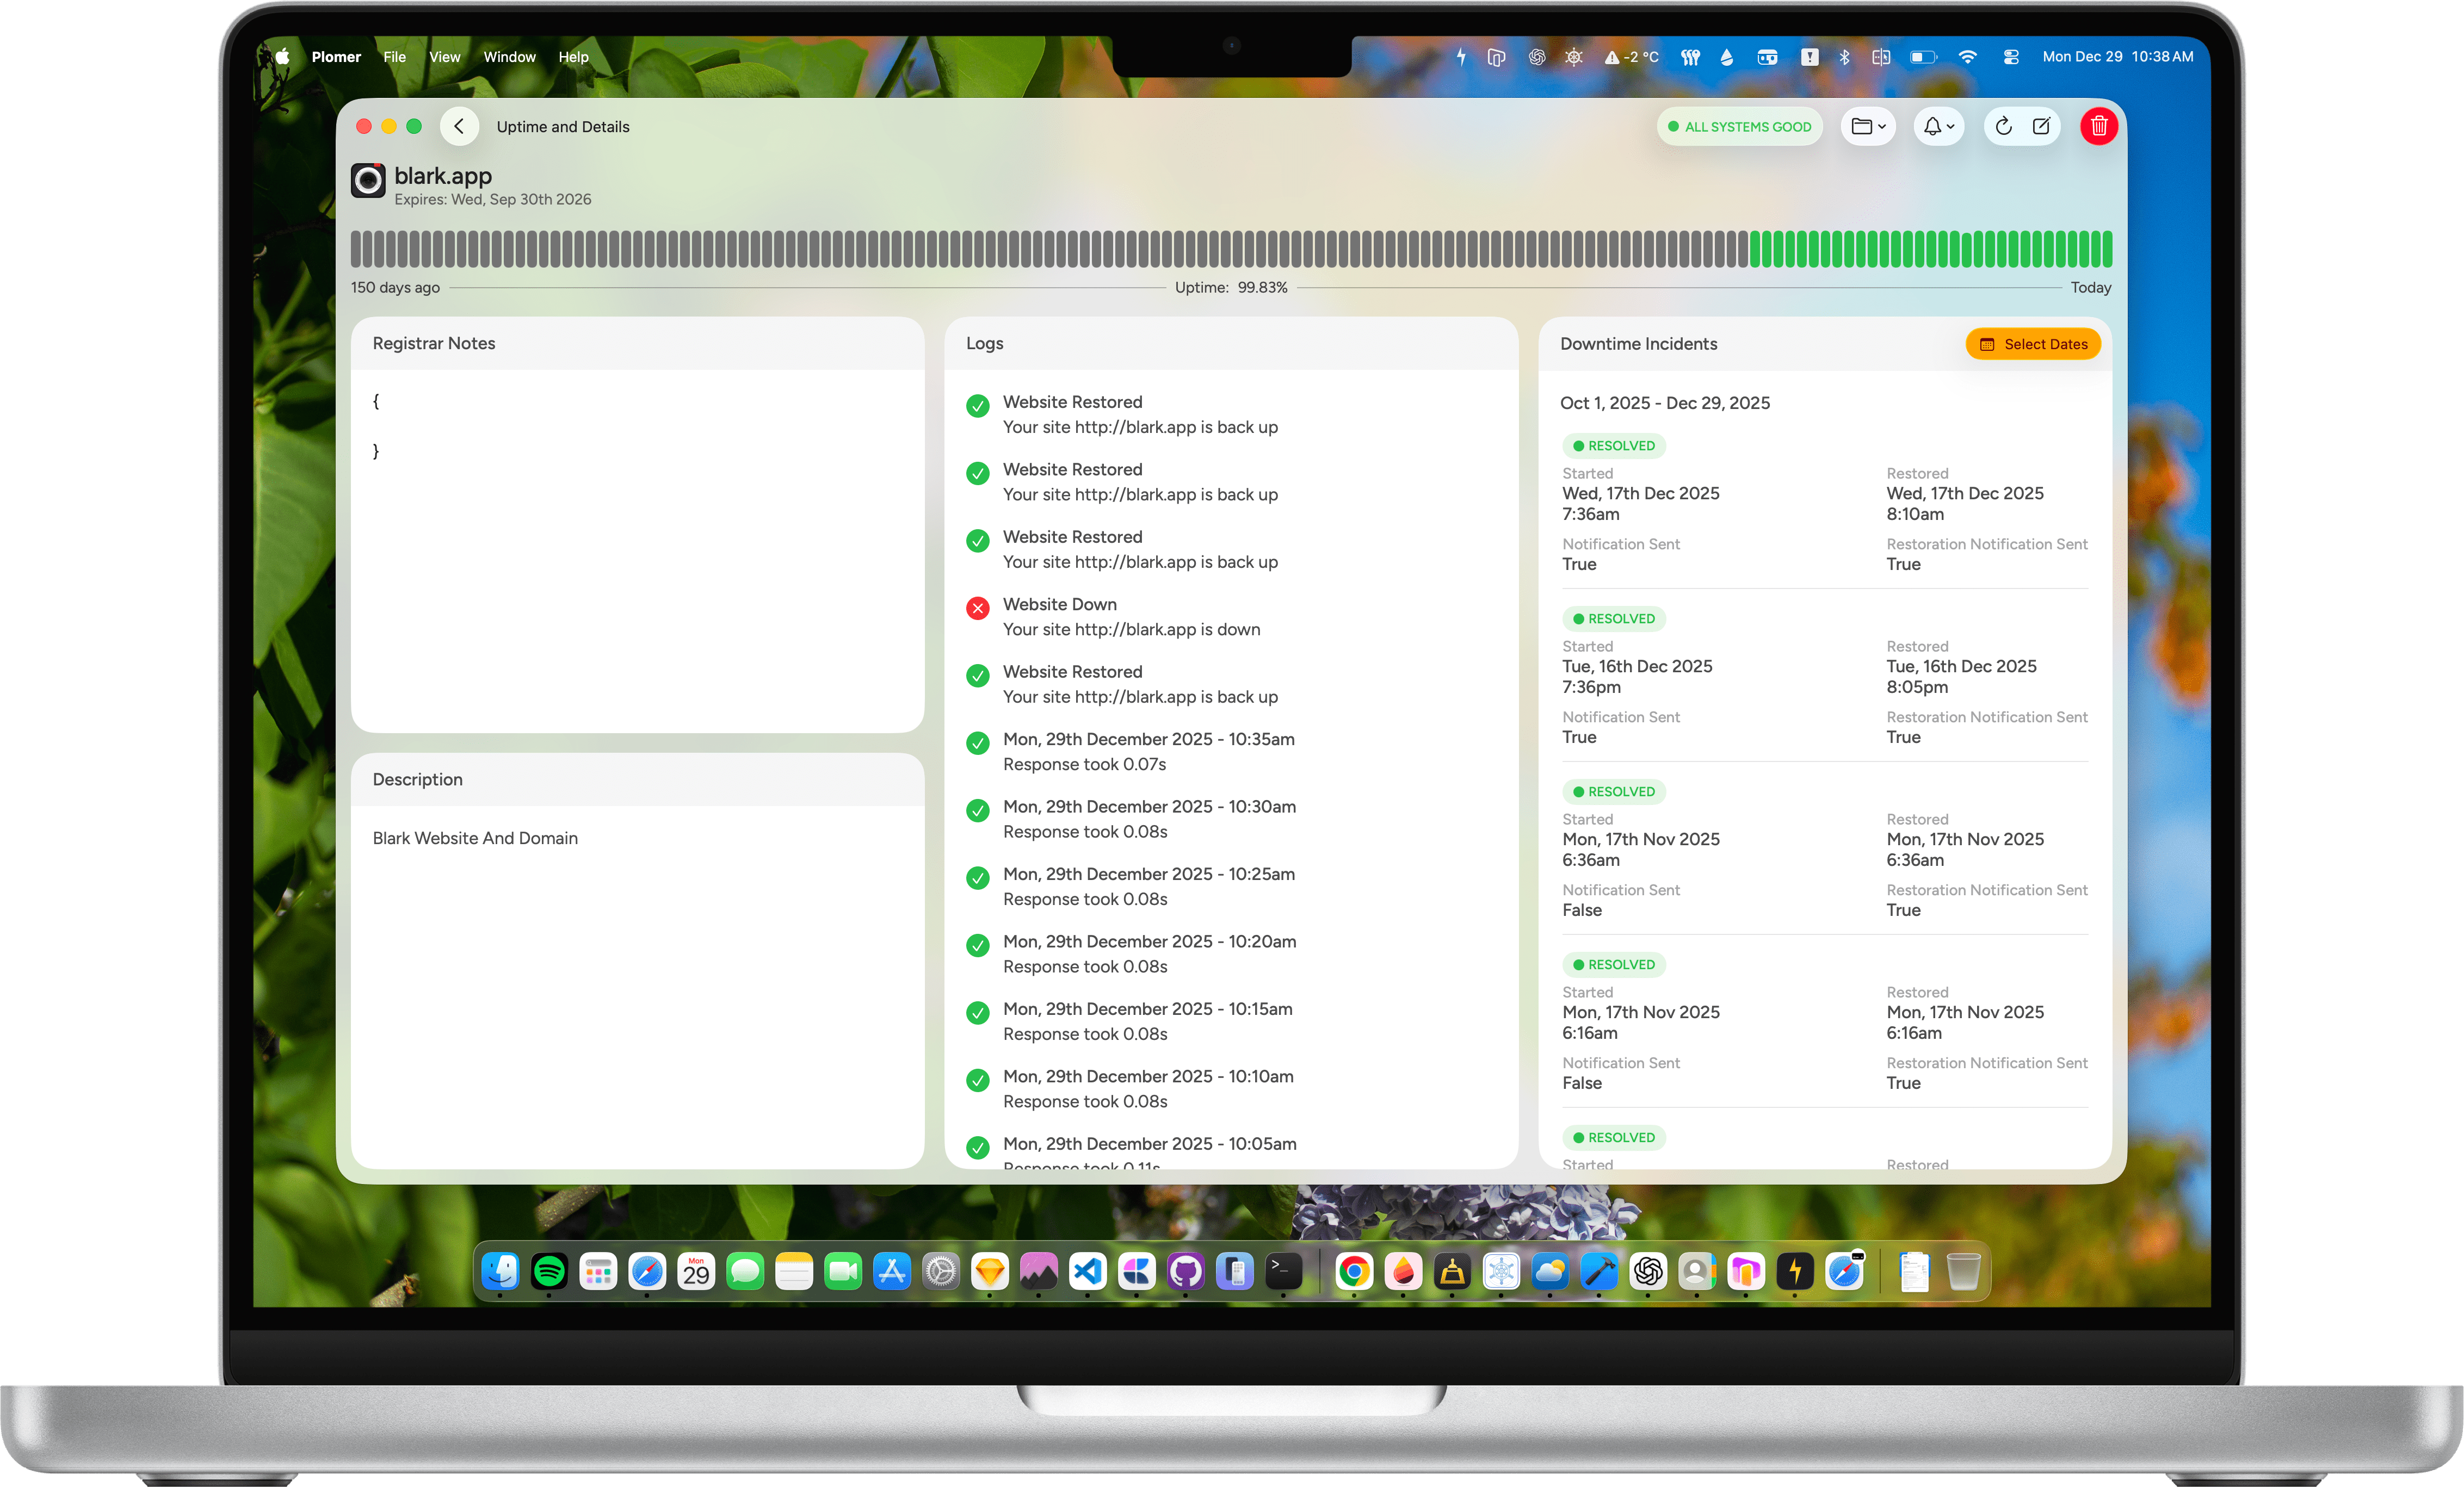The width and height of the screenshot is (2464, 1487).
Task: Click the blark.app site logo icon
Action: 368,180
